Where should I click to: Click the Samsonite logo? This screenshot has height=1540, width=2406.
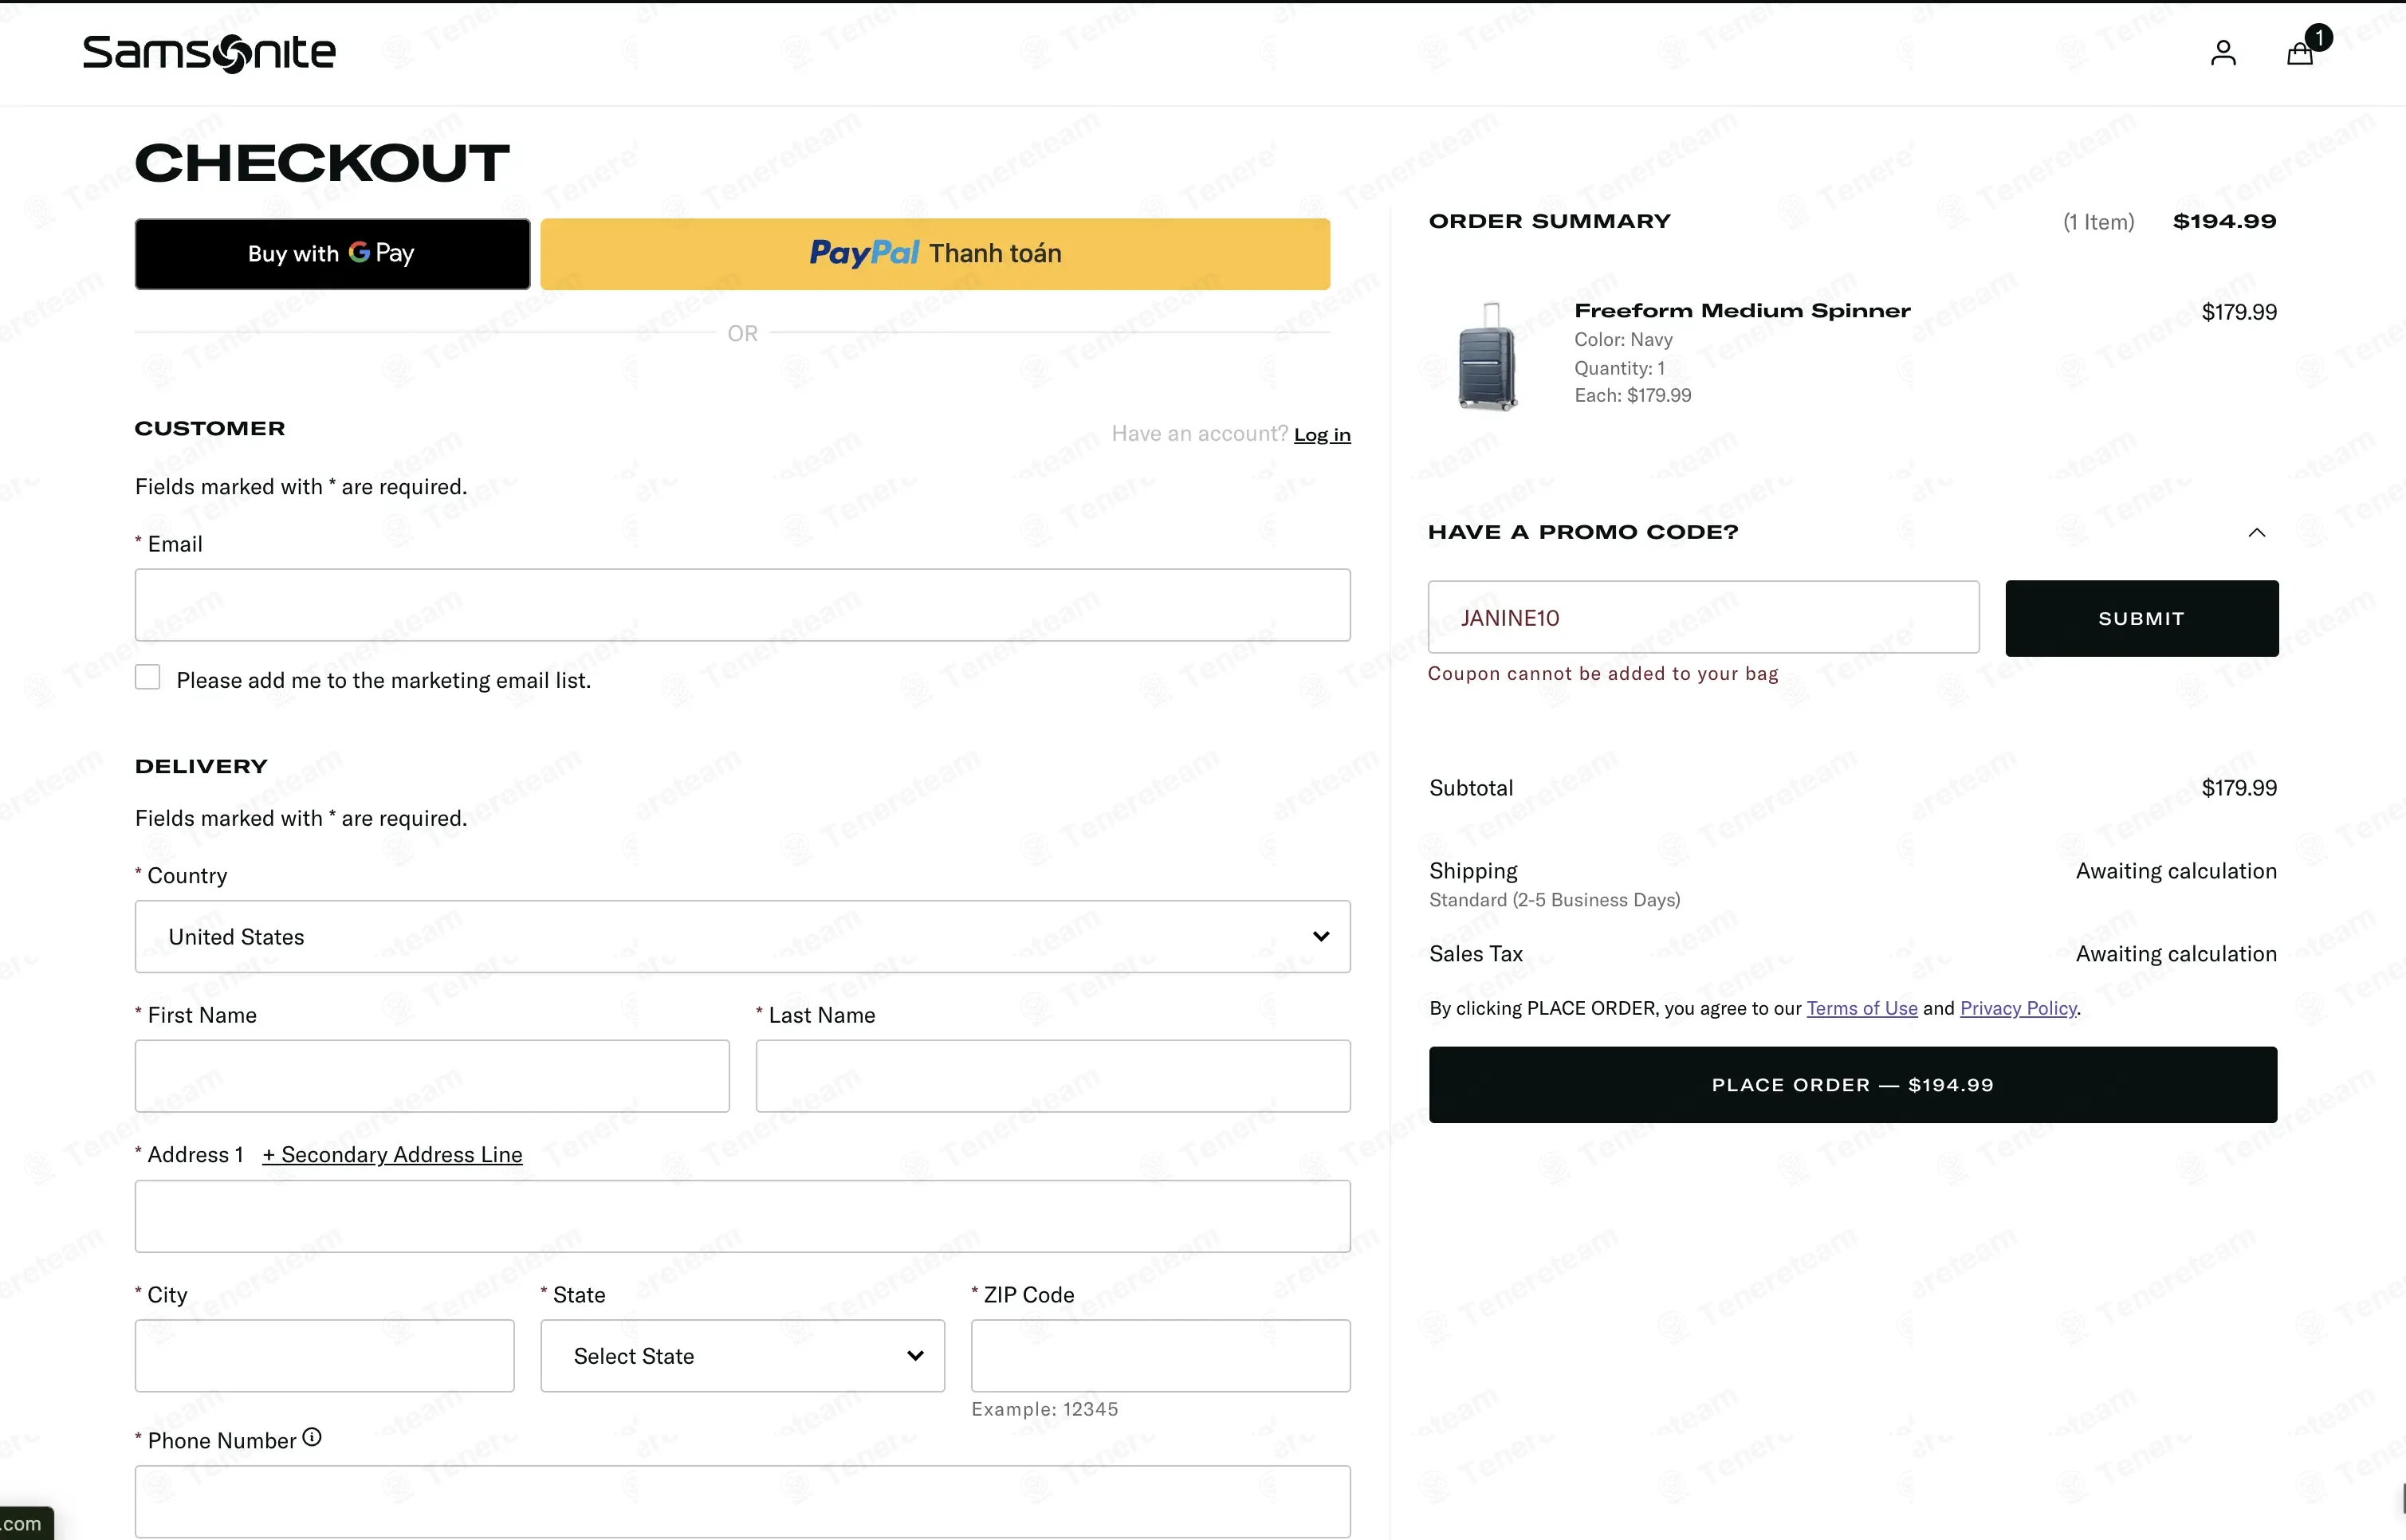point(209,53)
